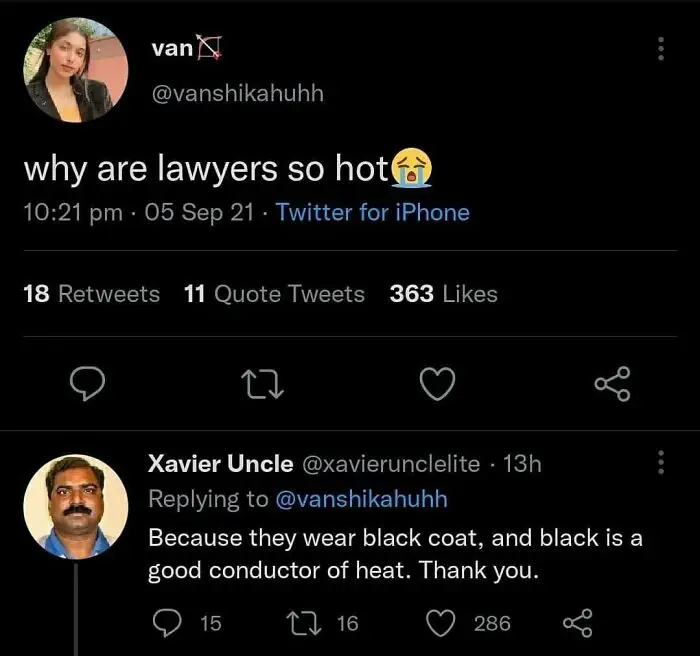Retweet the main tweet via arrows icon

pyautogui.click(x=262, y=384)
